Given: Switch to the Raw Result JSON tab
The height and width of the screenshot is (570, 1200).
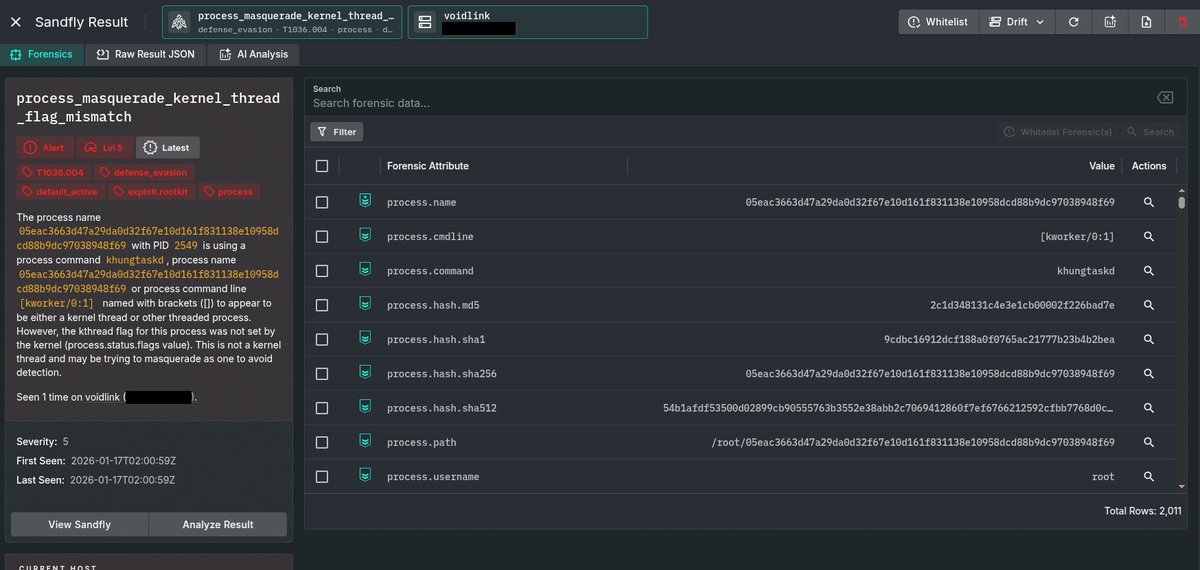Looking at the screenshot, I should click(146, 54).
